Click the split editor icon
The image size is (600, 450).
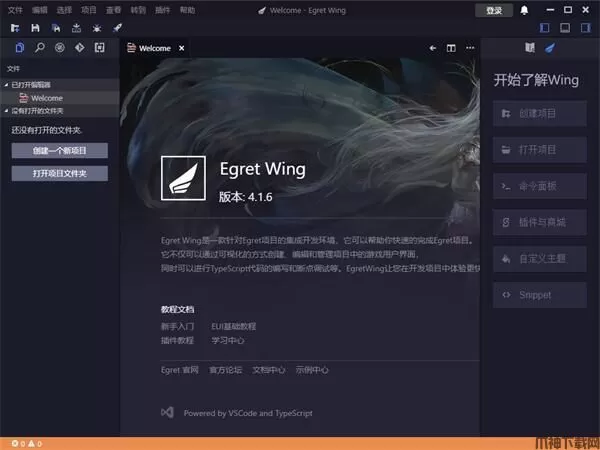[451, 48]
